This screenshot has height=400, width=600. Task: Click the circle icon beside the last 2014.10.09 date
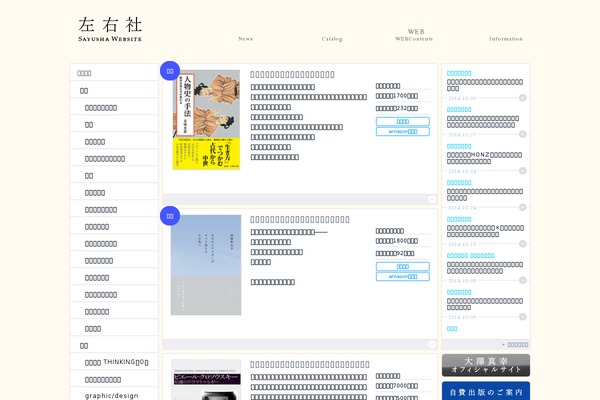click(522, 317)
